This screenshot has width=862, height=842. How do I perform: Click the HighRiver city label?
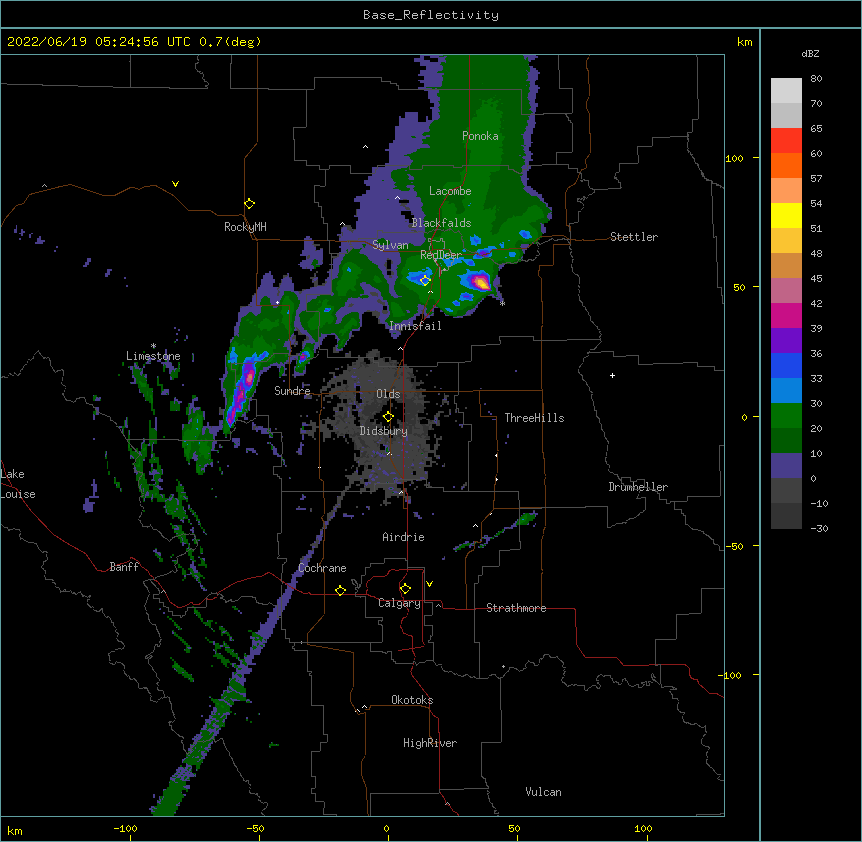point(430,743)
